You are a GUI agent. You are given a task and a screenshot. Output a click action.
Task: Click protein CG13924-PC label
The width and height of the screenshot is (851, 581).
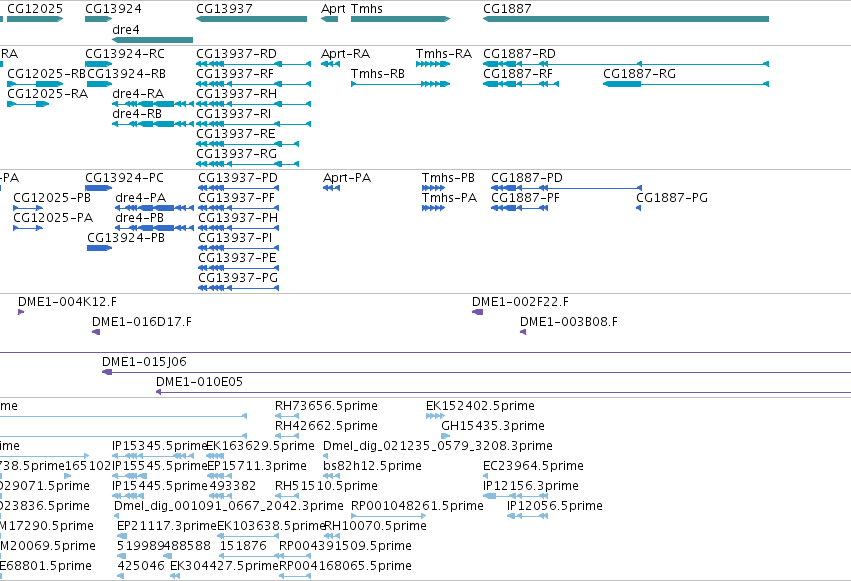pyautogui.click(x=124, y=178)
